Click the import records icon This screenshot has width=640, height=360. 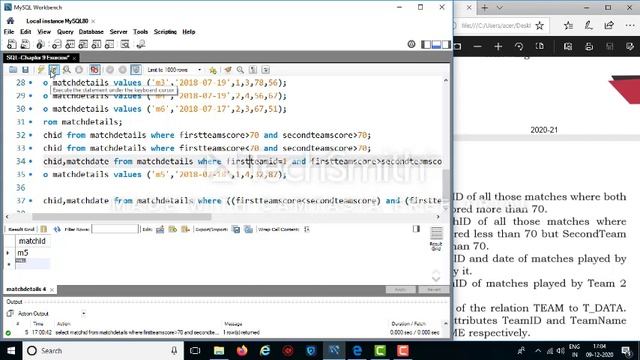click(x=248, y=229)
